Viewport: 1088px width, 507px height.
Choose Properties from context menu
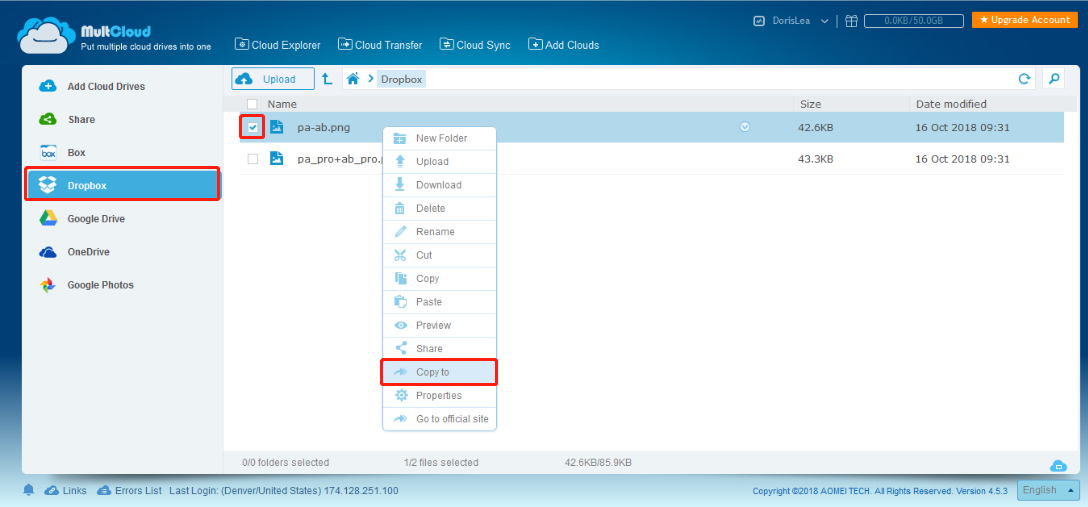tap(439, 395)
